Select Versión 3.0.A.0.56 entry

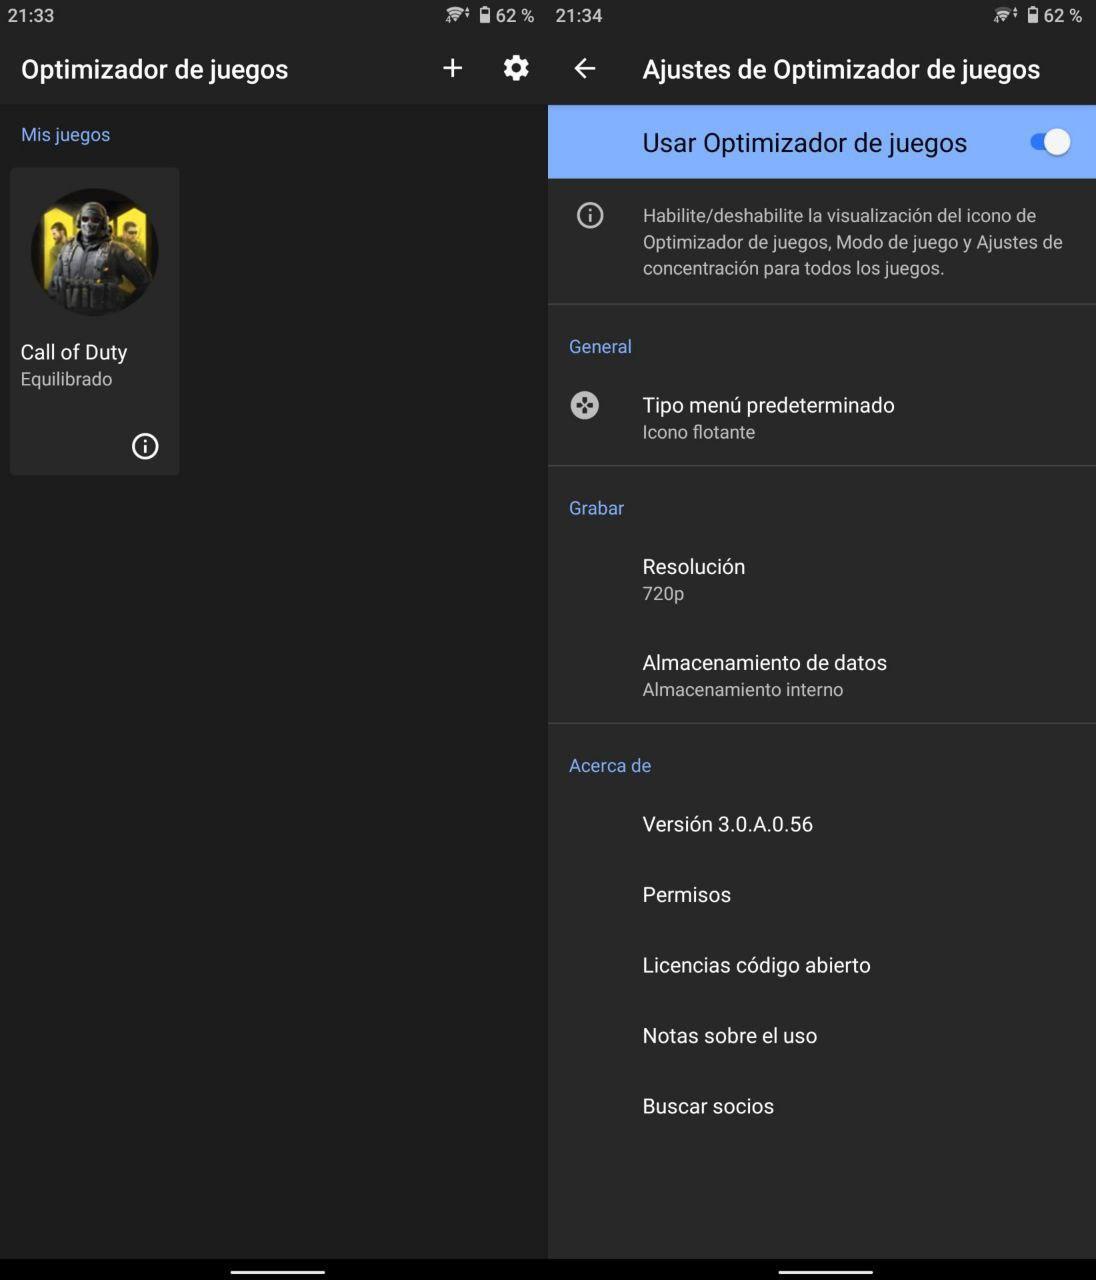(822, 824)
